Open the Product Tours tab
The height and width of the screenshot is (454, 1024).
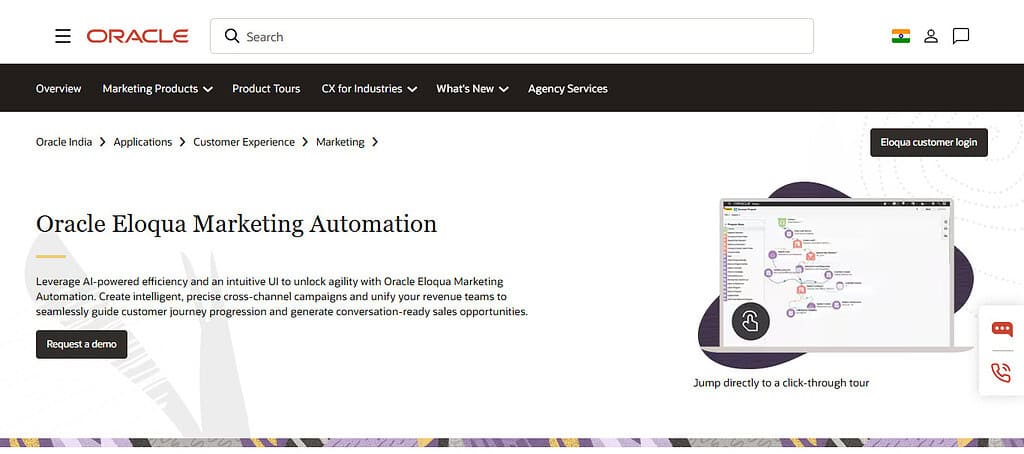(x=266, y=88)
